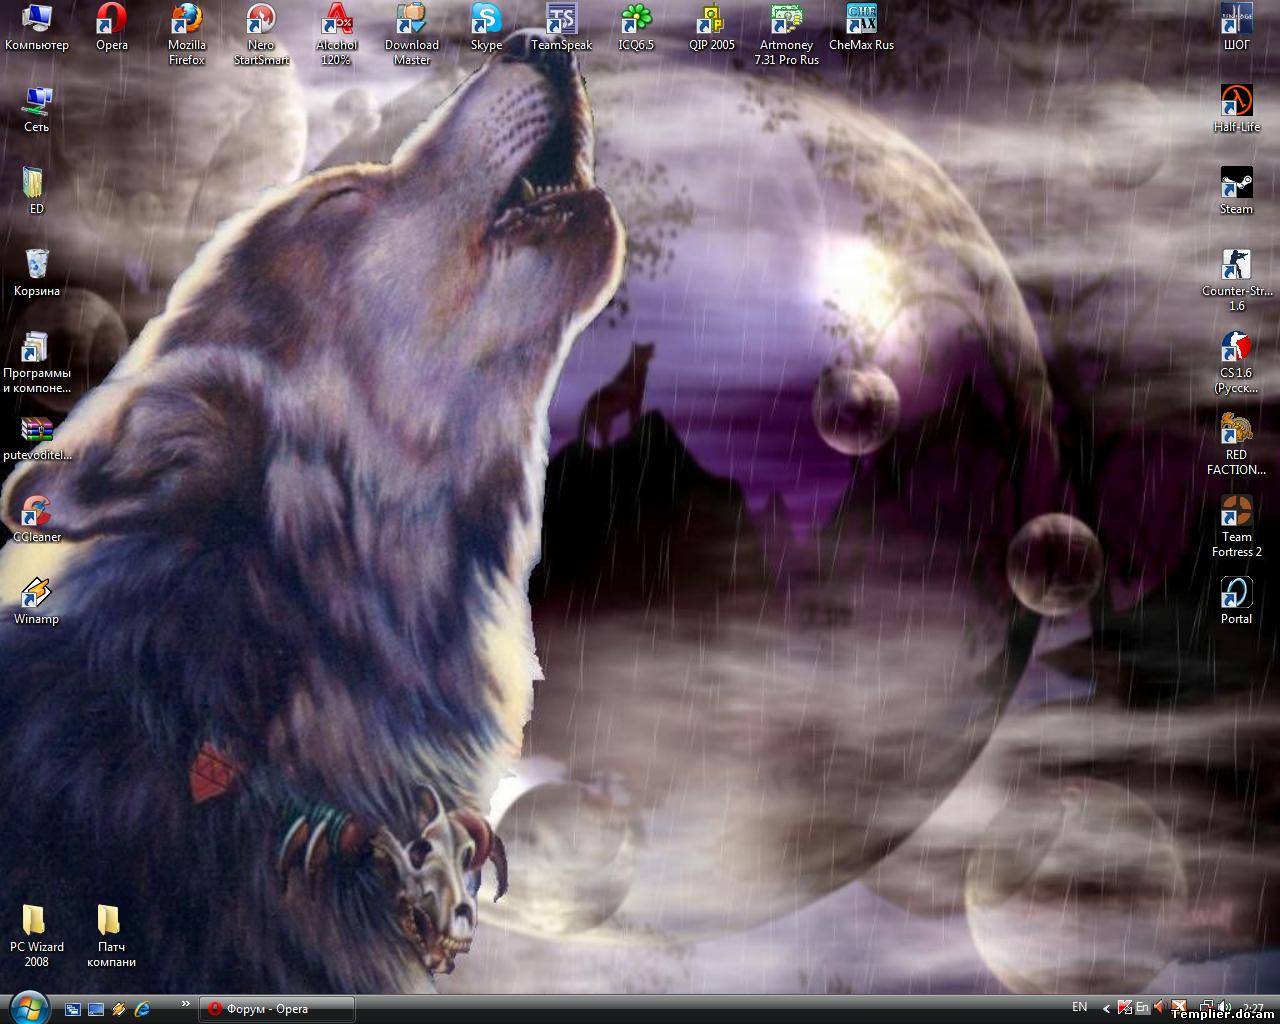
Task: Select the TeamSpeak desktop icon
Action: [x=561, y=27]
